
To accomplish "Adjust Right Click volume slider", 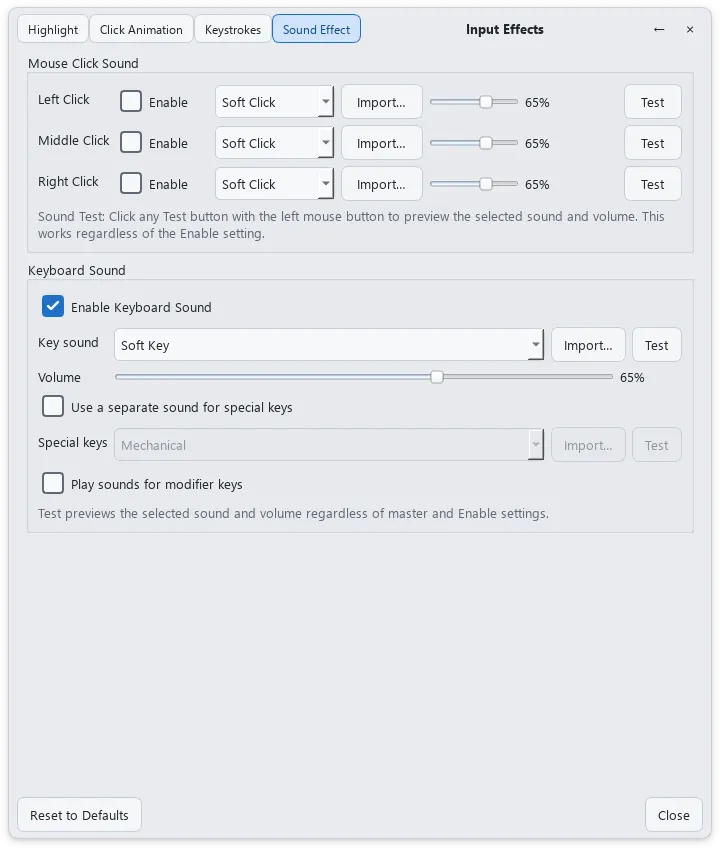I will [474, 184].
